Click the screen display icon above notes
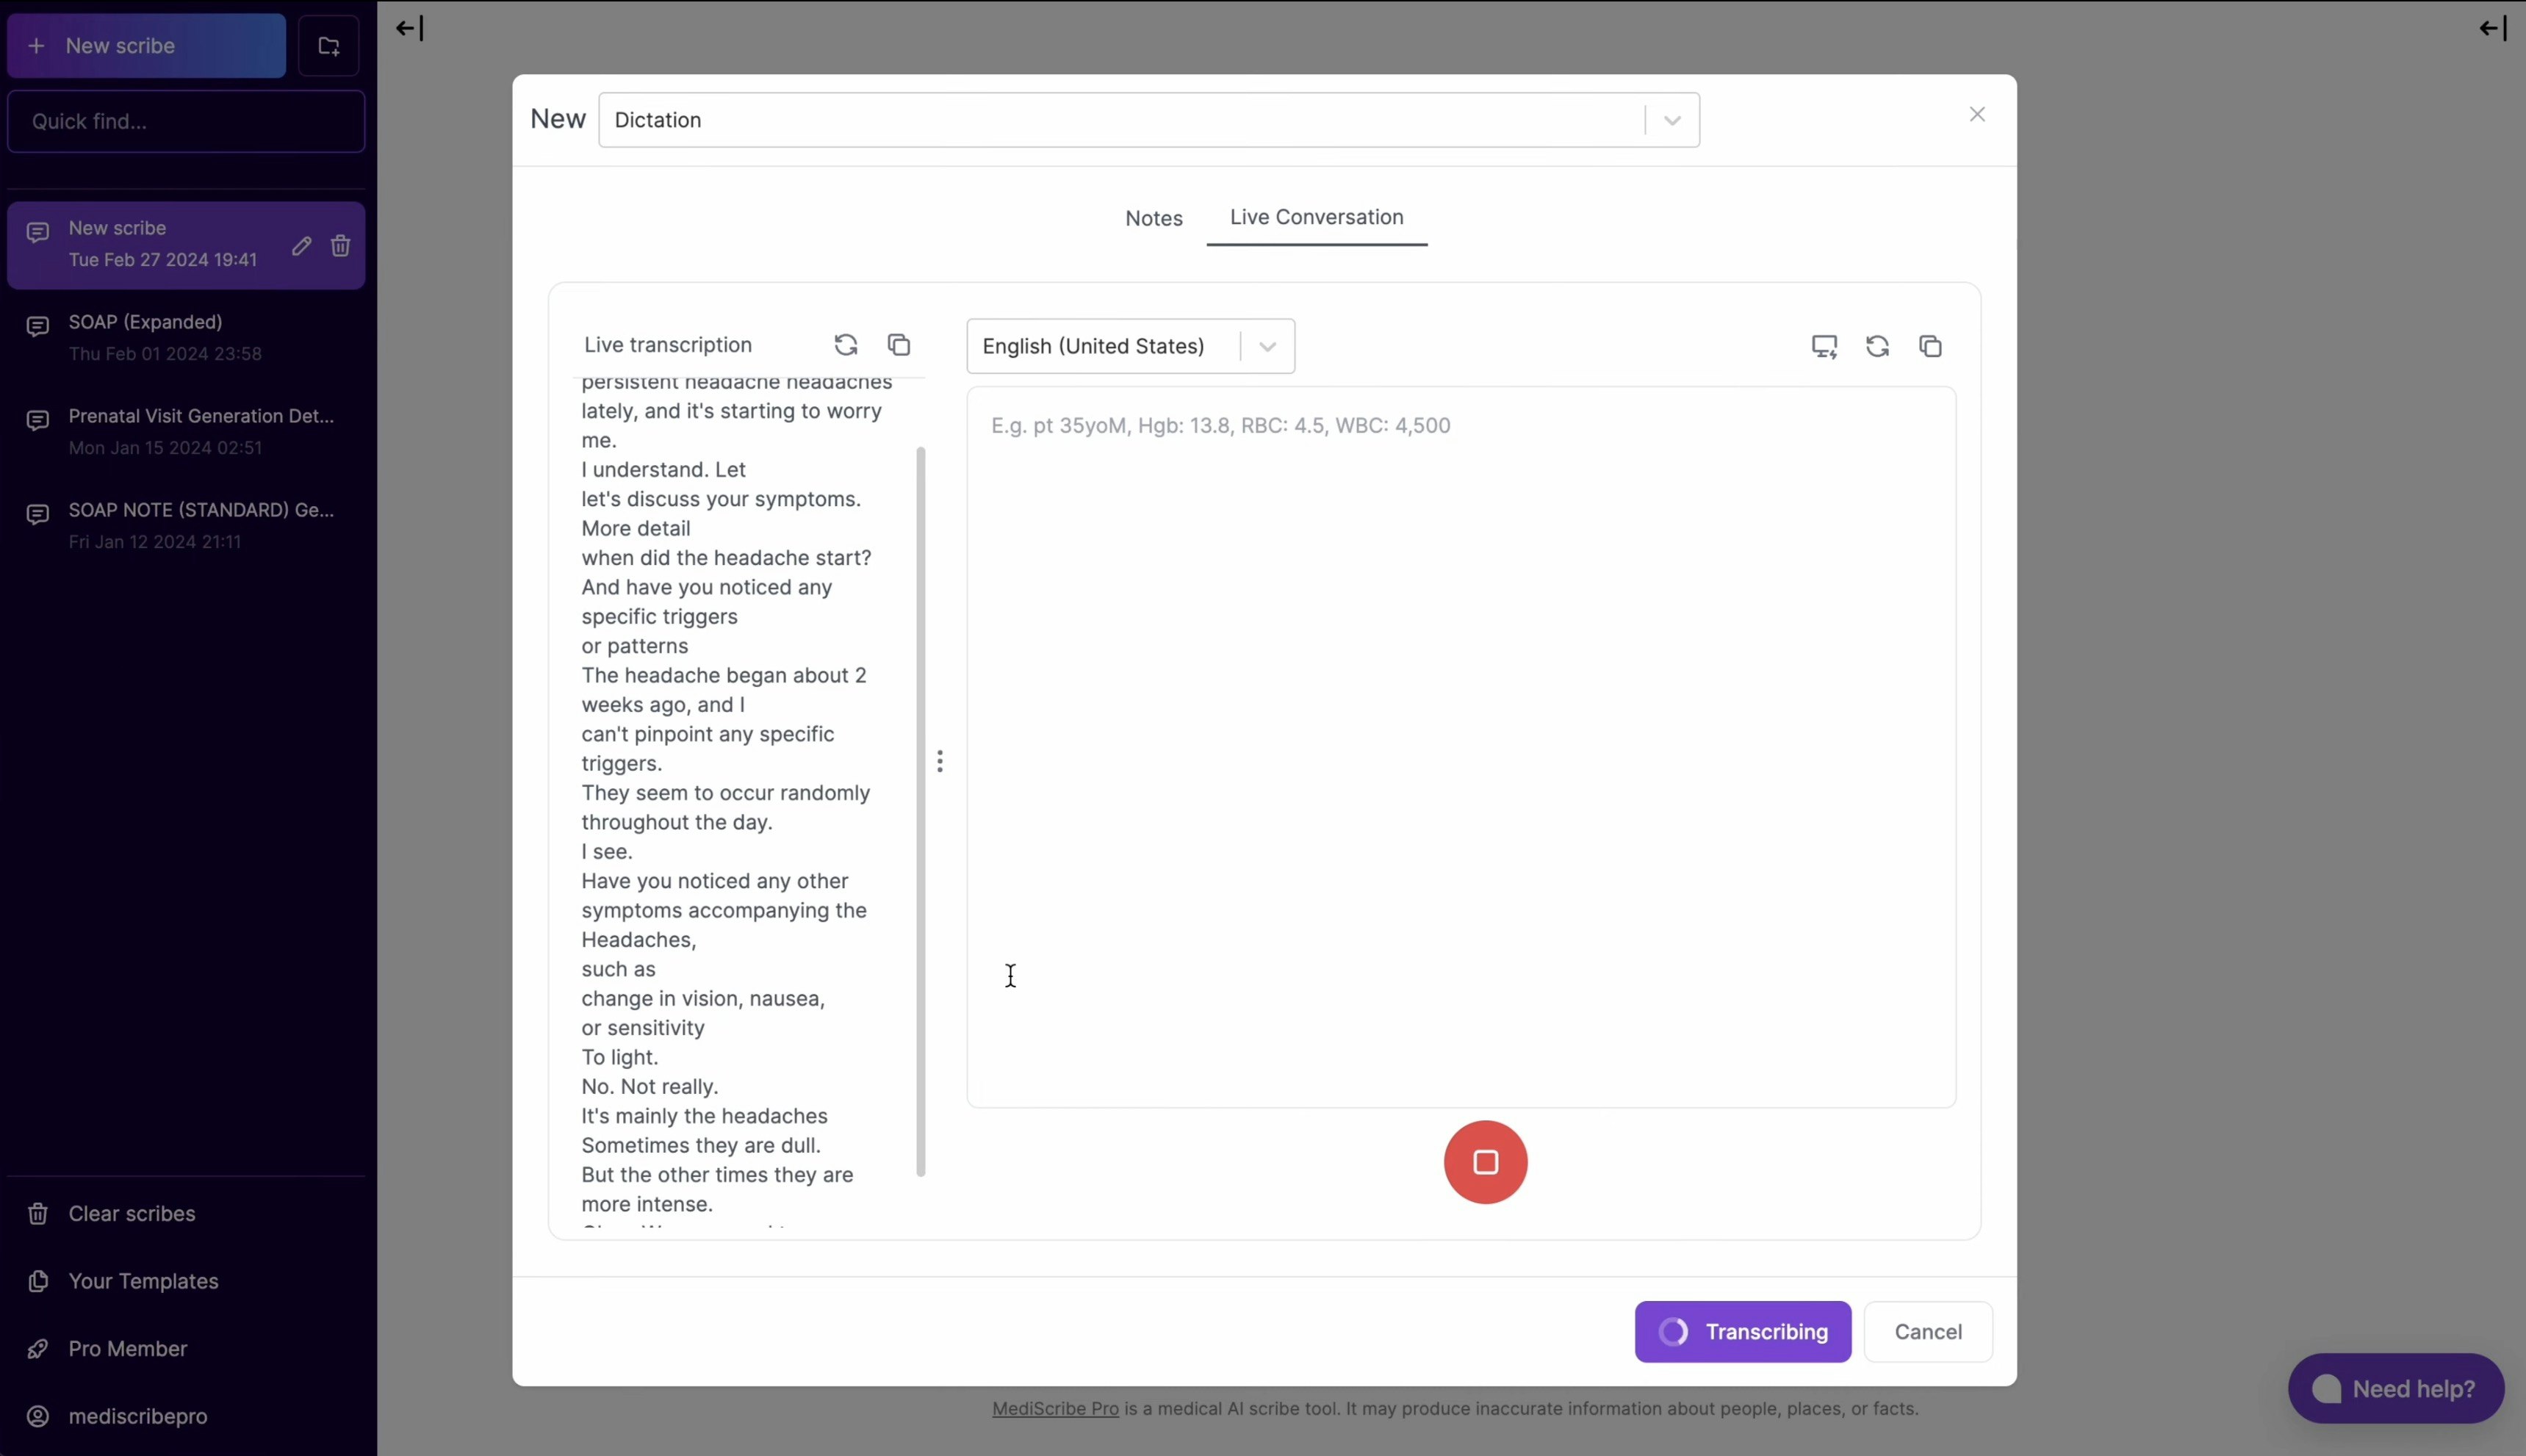Viewport: 2526px width, 1456px height. pyautogui.click(x=1824, y=346)
